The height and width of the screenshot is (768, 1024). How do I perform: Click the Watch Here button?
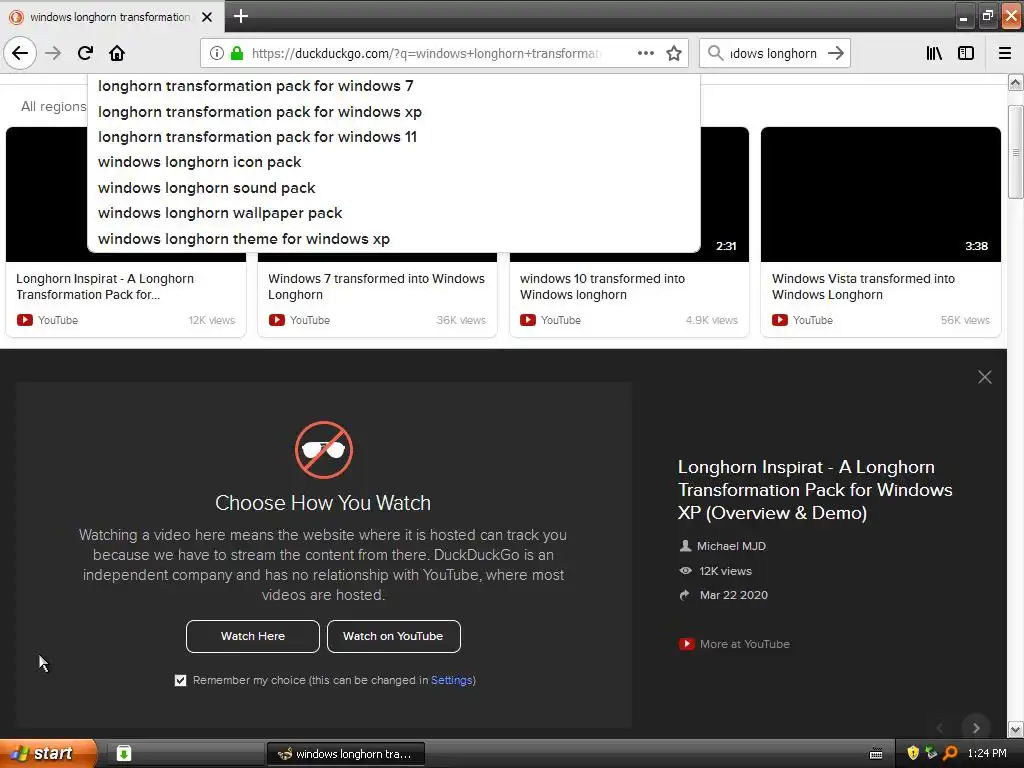pos(253,636)
